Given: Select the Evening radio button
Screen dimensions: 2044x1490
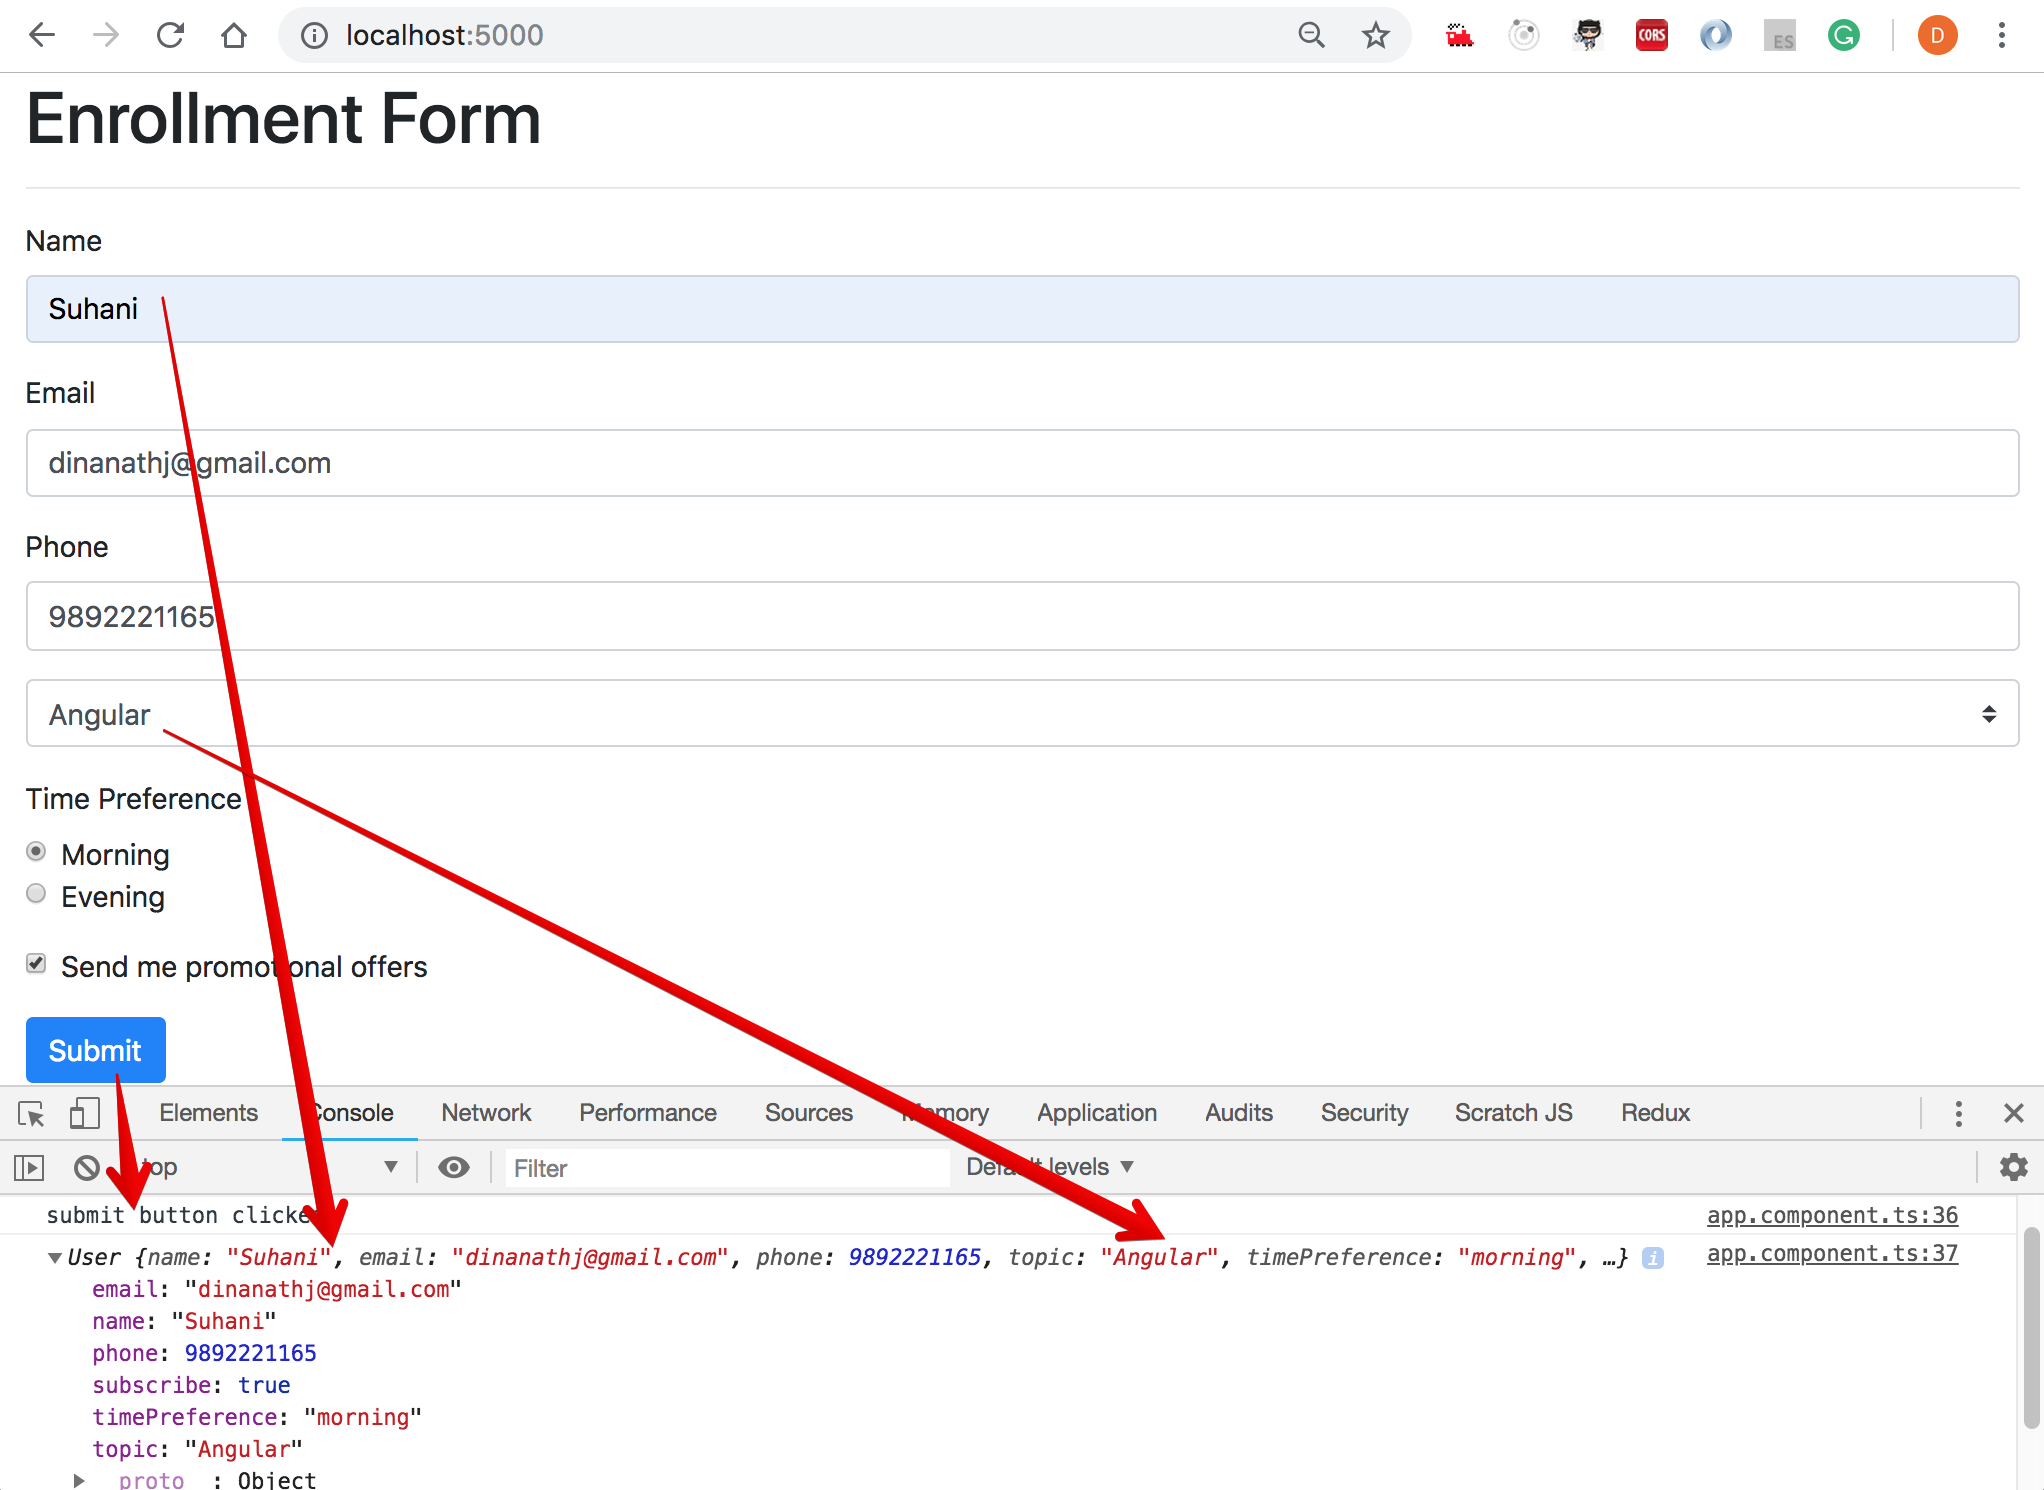Looking at the screenshot, I should 36,894.
